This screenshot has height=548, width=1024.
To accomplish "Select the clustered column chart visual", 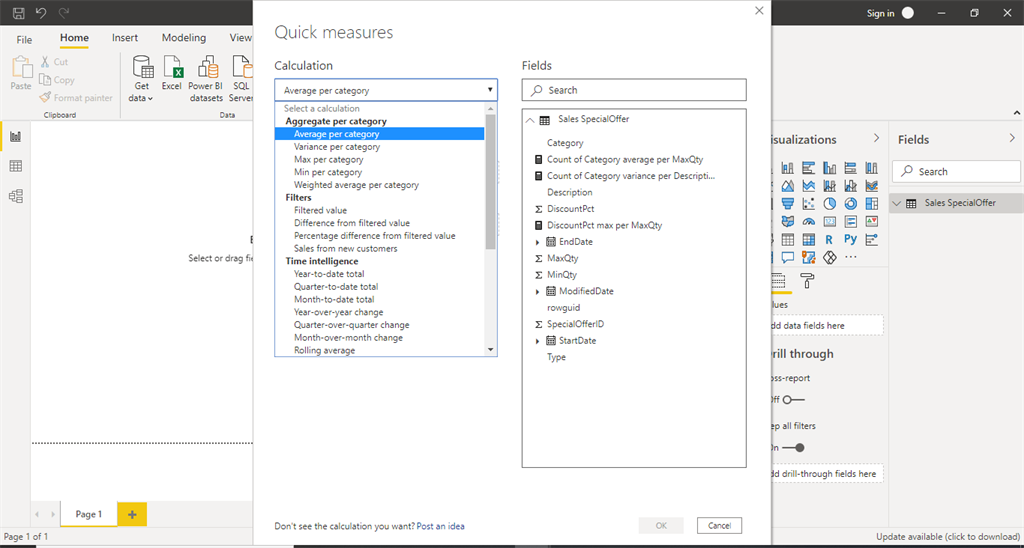I will point(829,168).
